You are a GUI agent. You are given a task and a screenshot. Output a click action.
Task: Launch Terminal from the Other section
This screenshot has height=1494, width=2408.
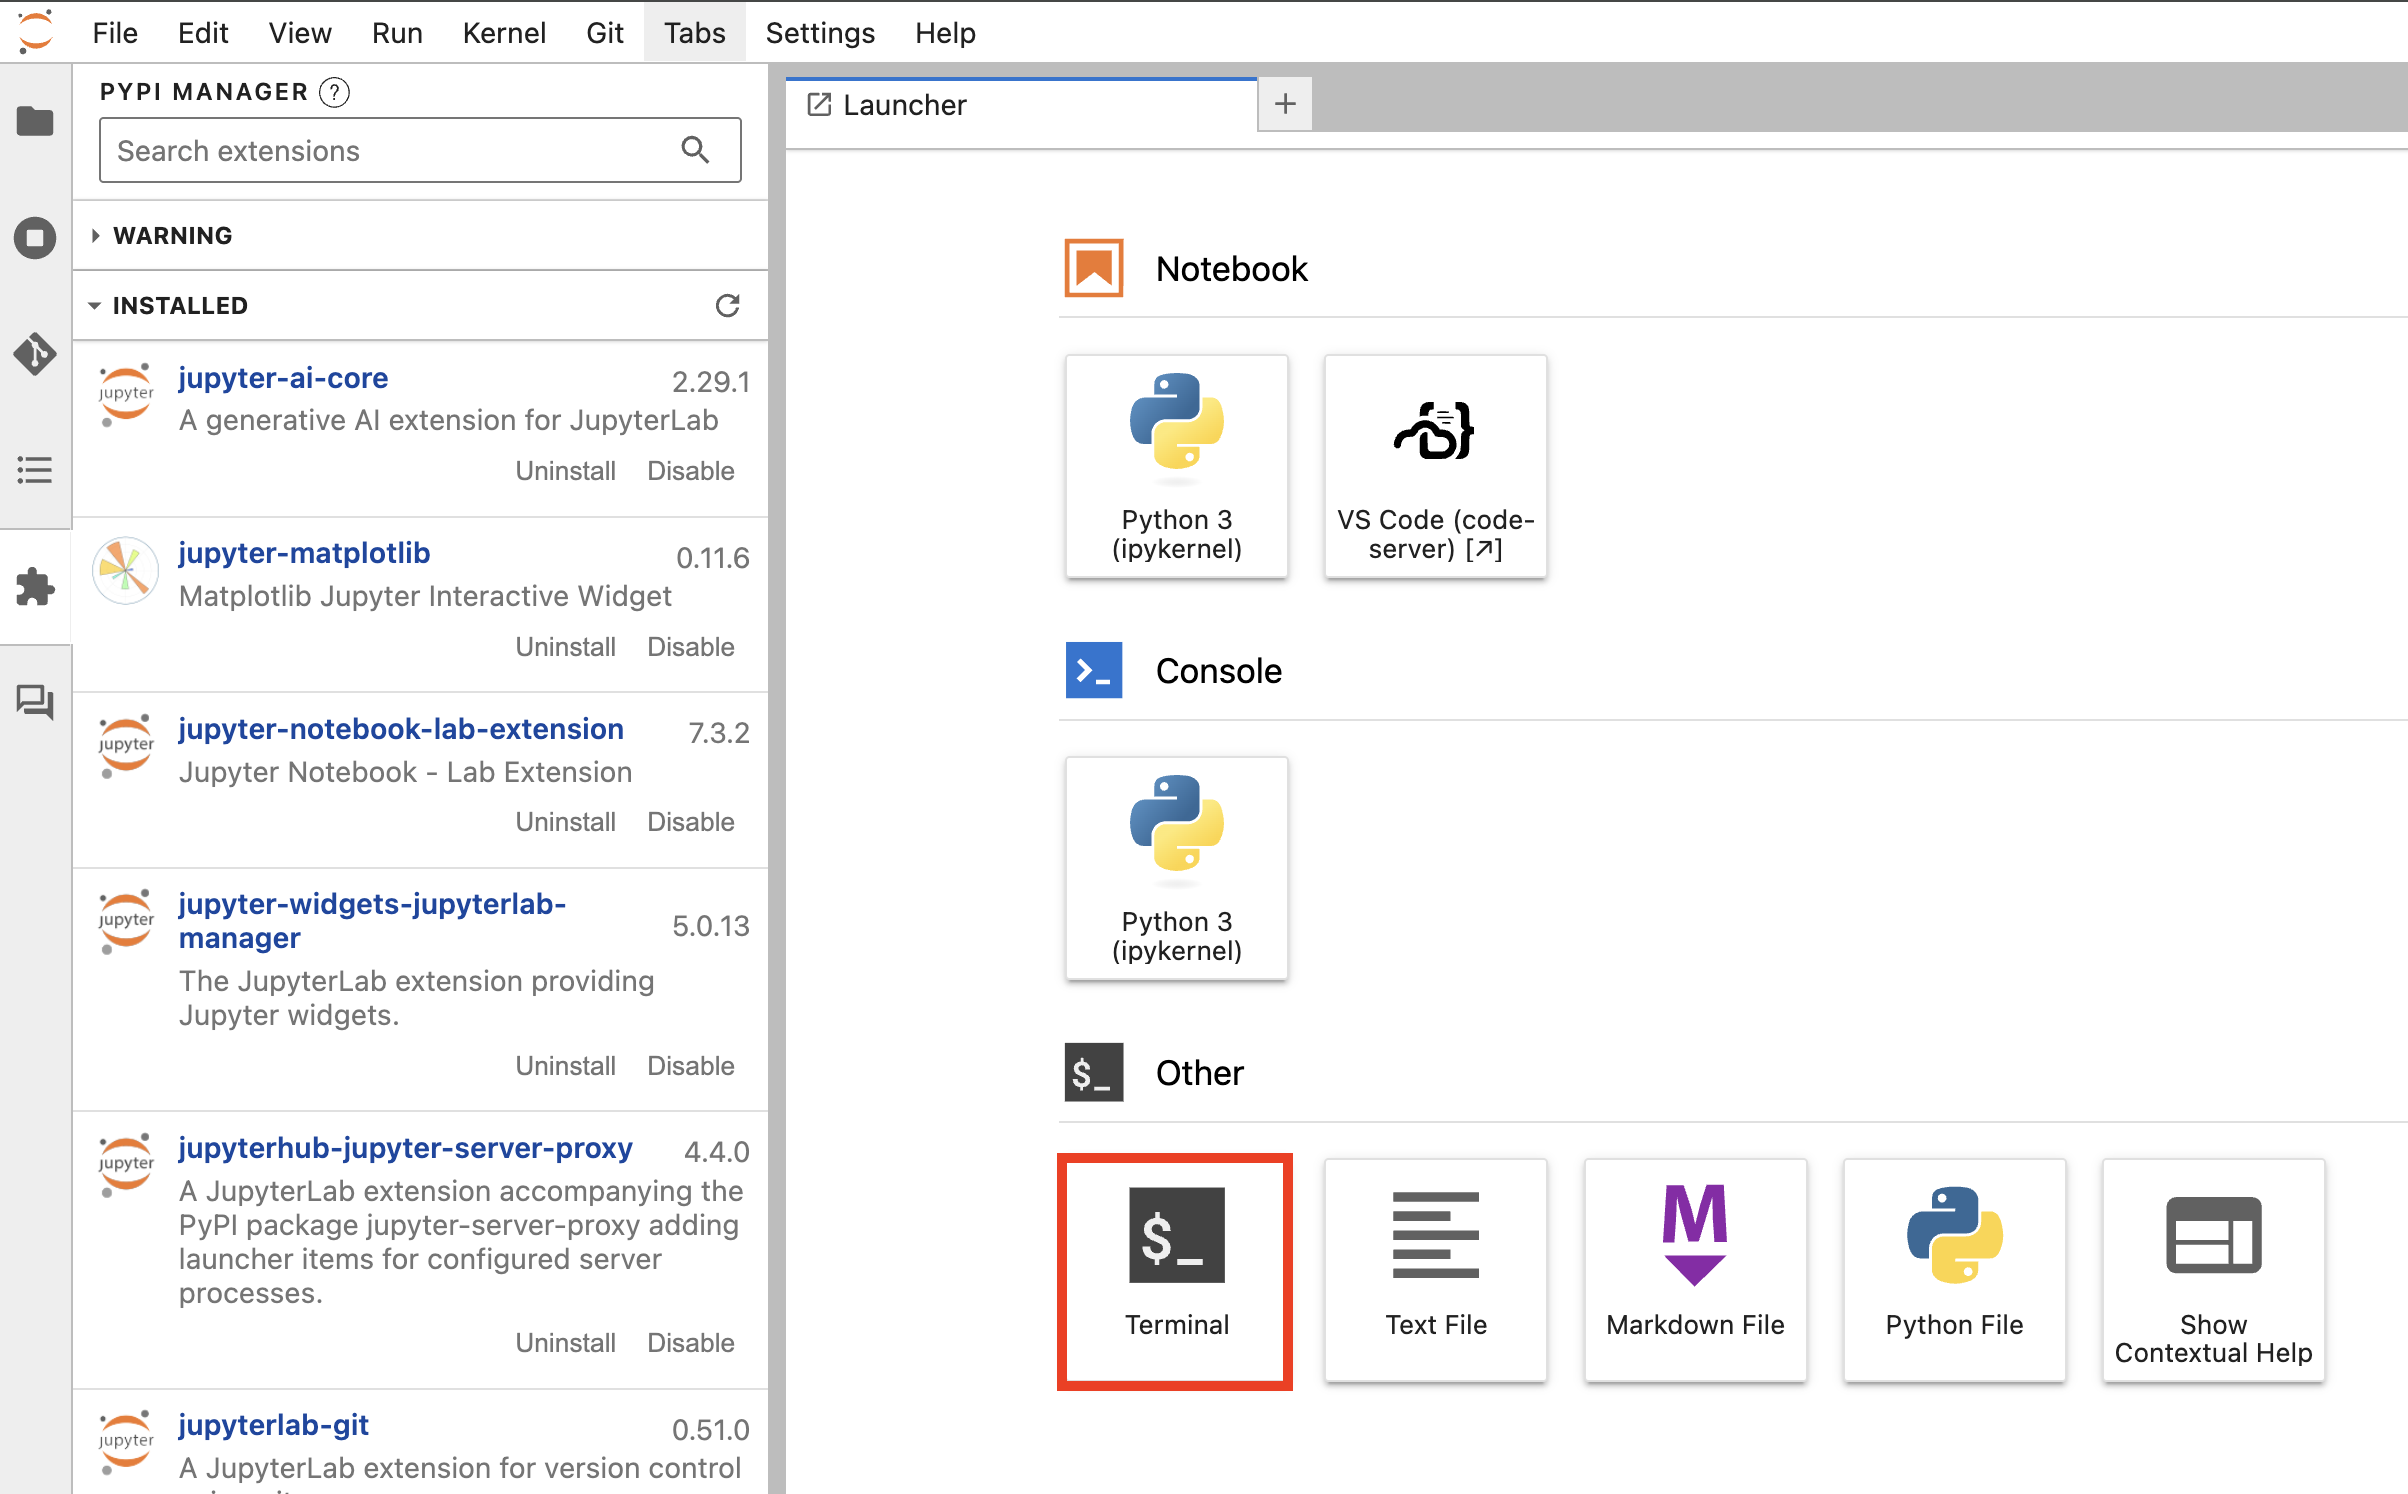[1176, 1270]
